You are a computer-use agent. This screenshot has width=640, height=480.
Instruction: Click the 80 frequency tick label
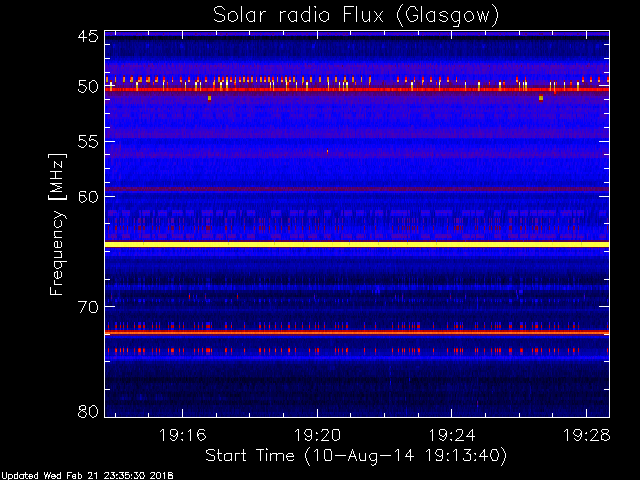(x=88, y=411)
